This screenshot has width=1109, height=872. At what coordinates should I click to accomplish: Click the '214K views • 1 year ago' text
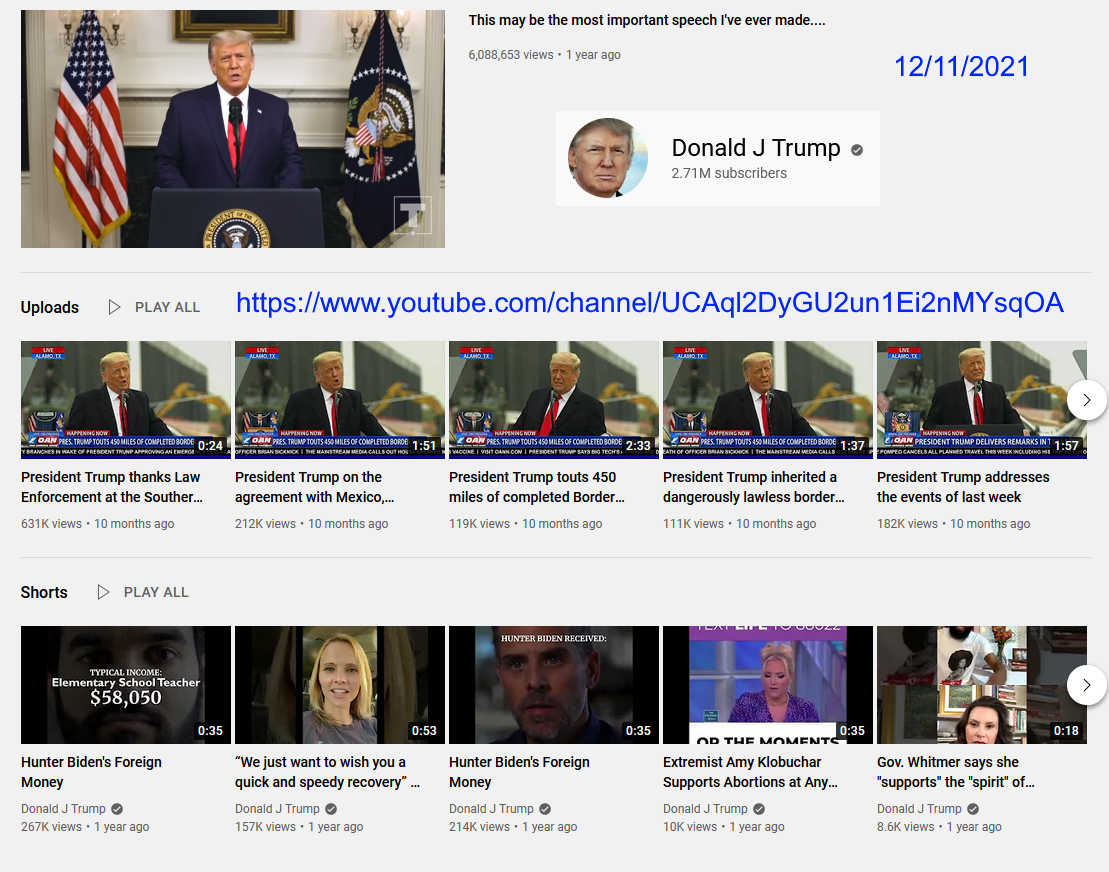513,827
